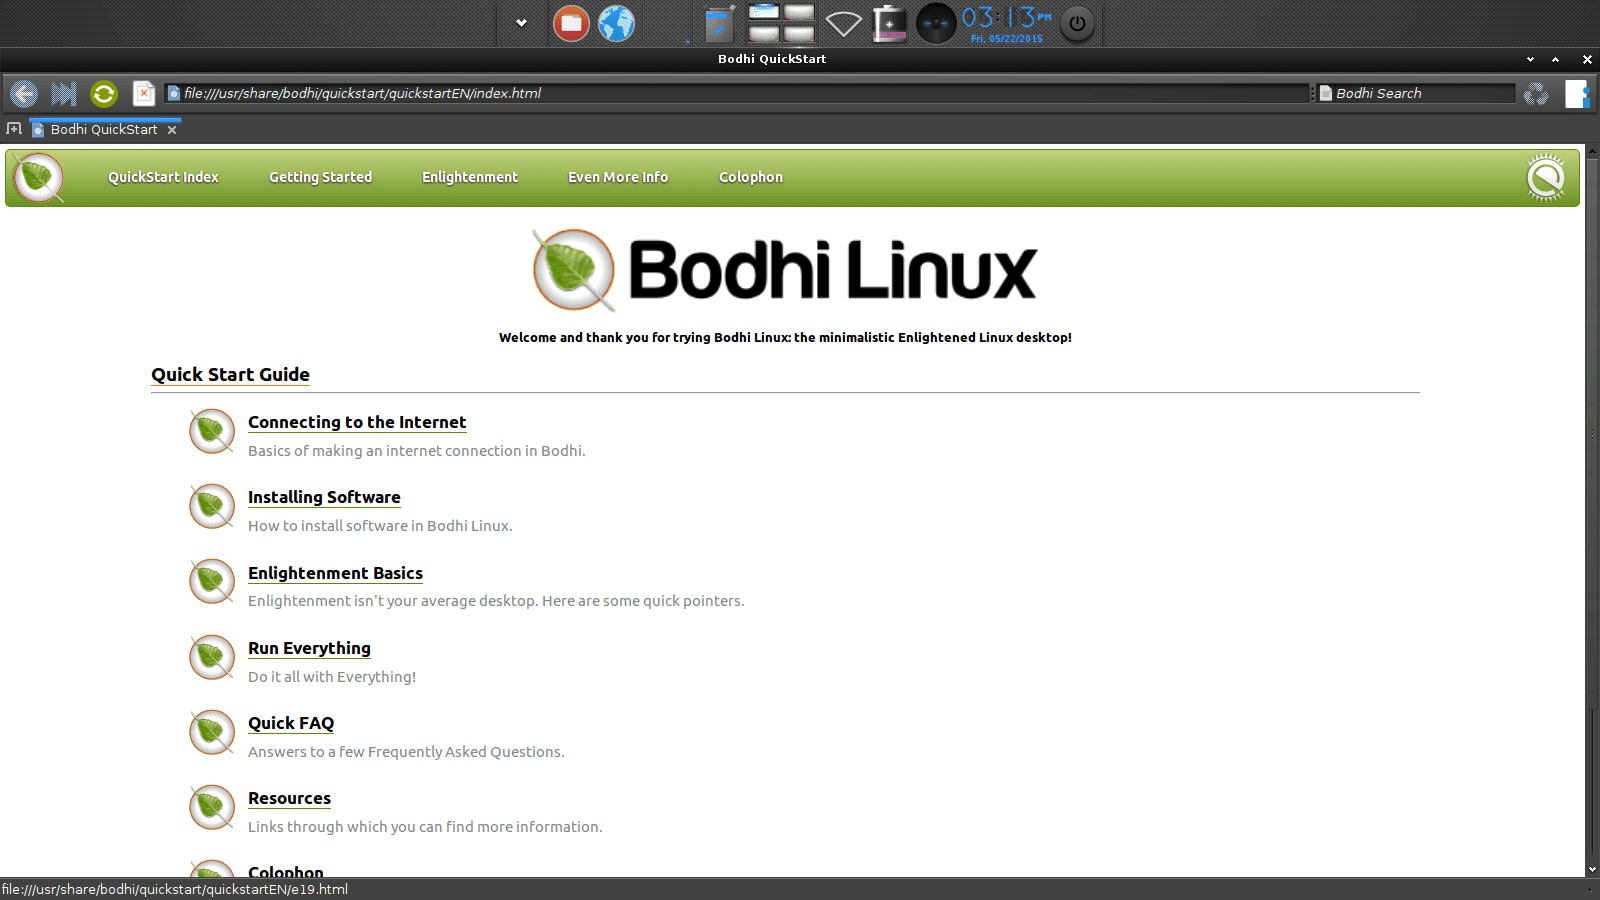Switch to the top-left virtual desktop in pager

tap(764, 13)
